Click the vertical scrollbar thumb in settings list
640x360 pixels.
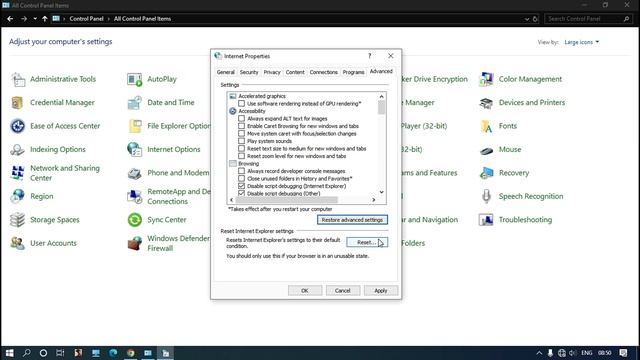pyautogui.click(x=382, y=107)
